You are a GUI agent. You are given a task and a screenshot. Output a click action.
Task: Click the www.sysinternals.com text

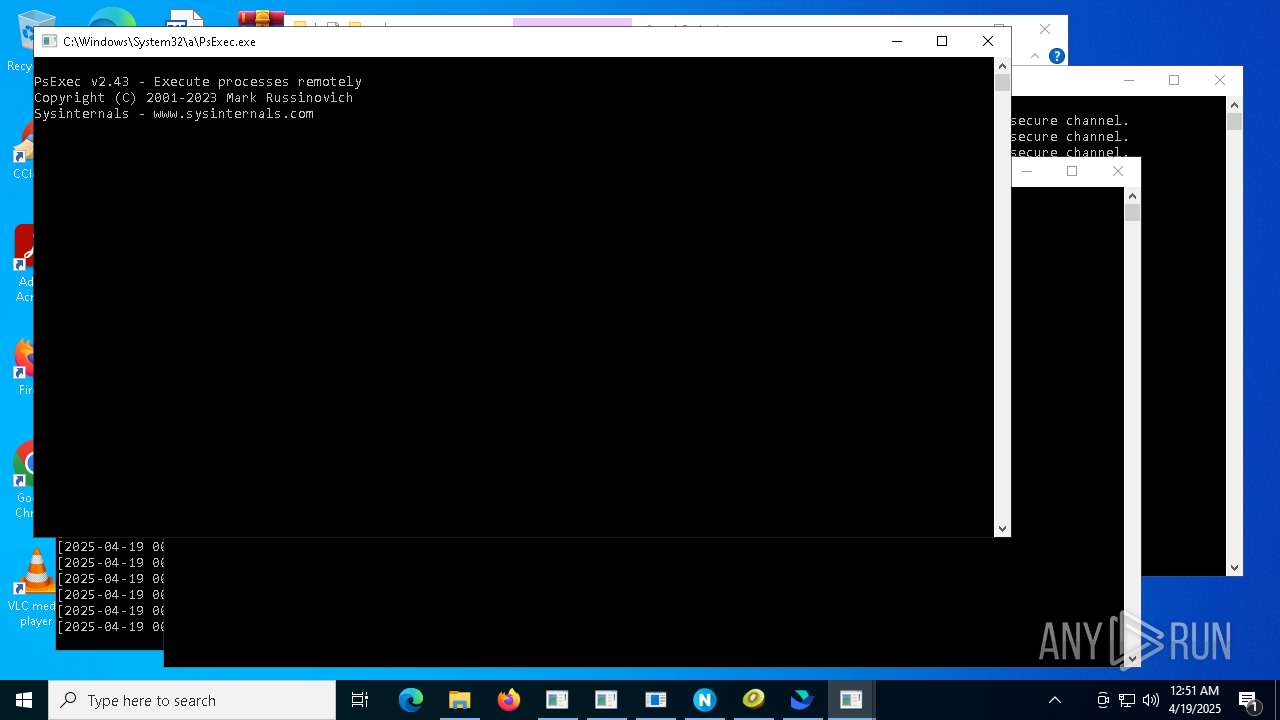(233, 114)
